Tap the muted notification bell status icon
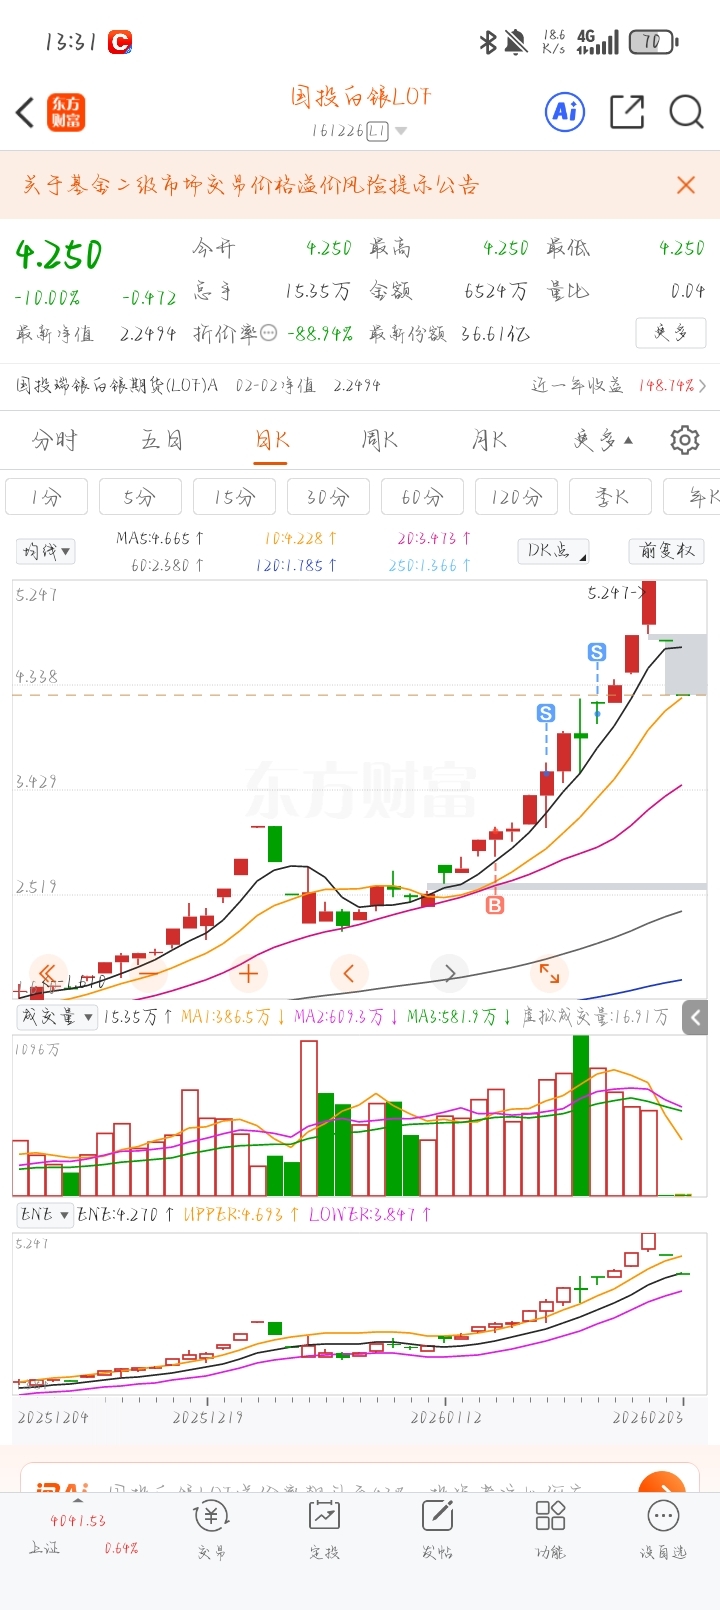The height and width of the screenshot is (1610, 720). click(516, 42)
